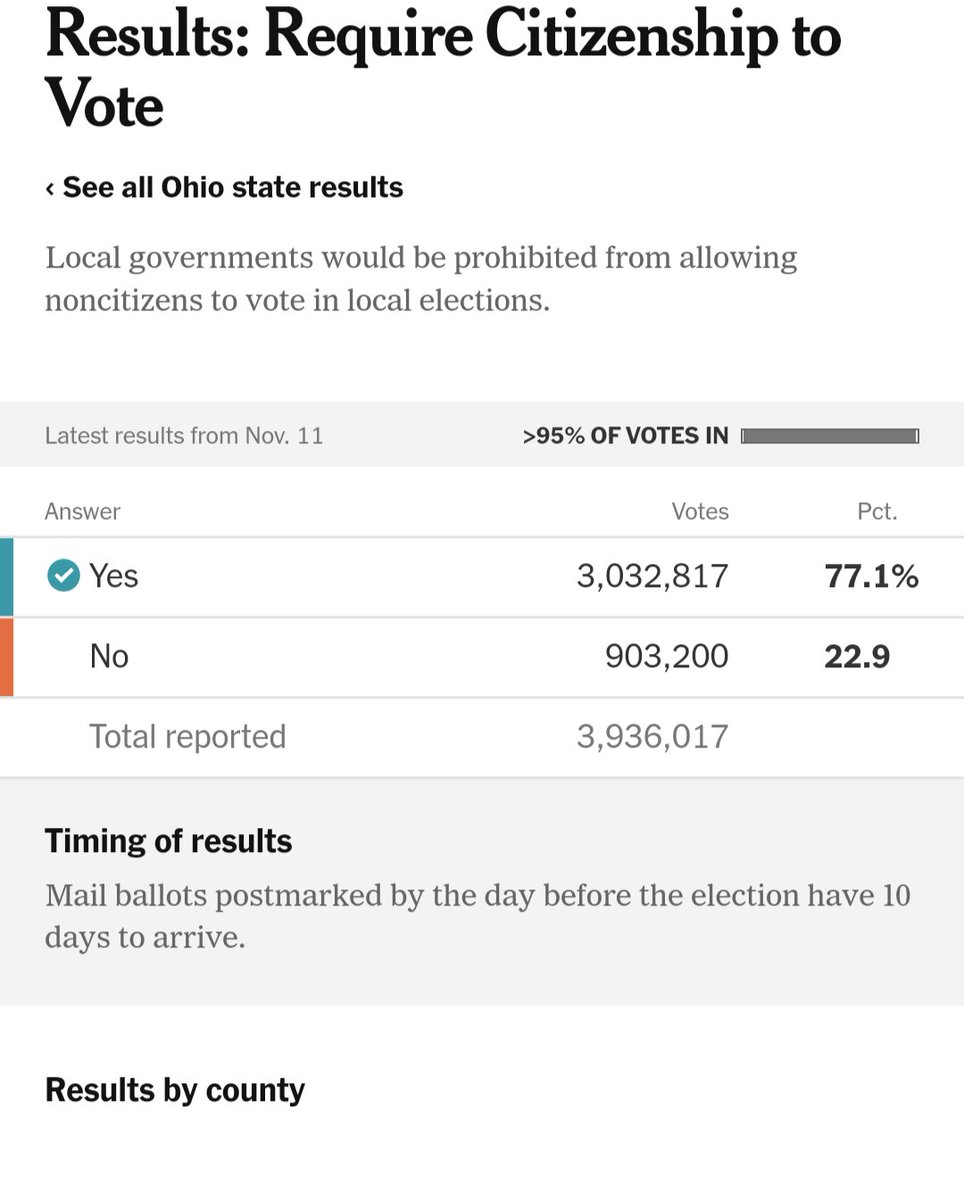Viewport: 964px width, 1200px height.
Task: Select the No answer label
Action: pyautogui.click(x=109, y=656)
